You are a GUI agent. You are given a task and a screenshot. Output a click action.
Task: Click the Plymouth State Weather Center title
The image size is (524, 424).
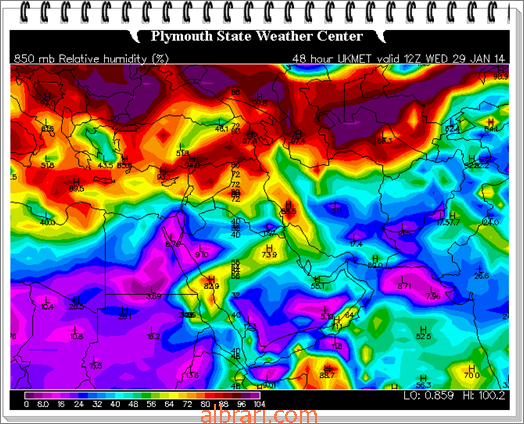(x=257, y=36)
